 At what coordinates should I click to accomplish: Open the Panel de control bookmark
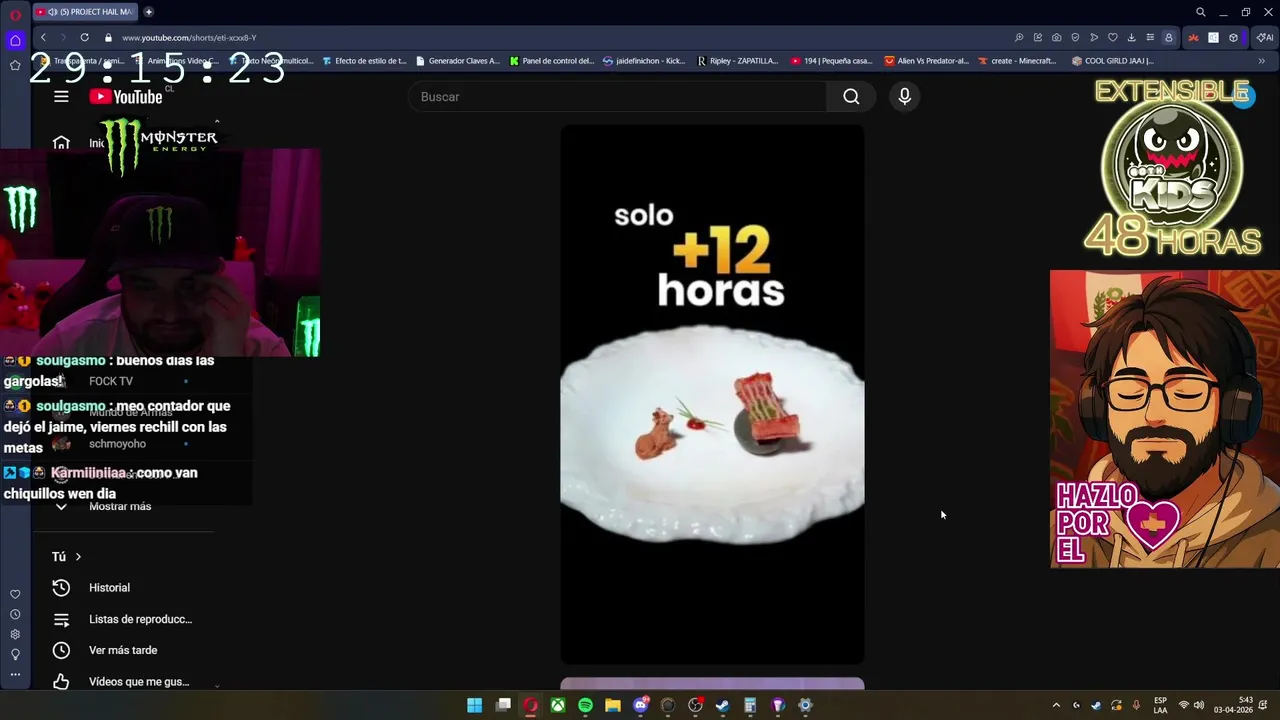tap(551, 61)
